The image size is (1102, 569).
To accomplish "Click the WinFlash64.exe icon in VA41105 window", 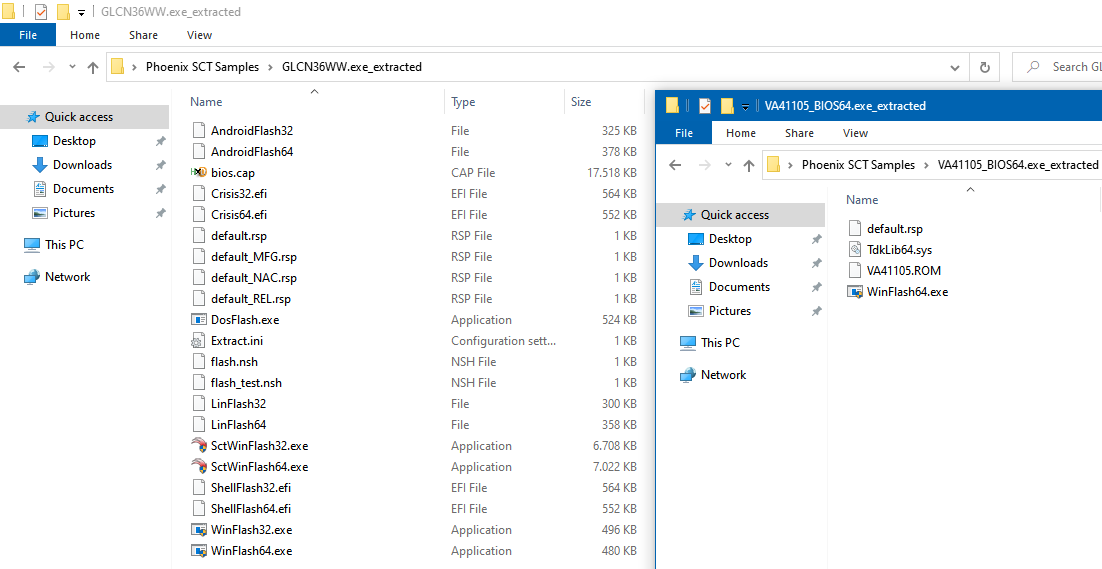I will (x=855, y=292).
